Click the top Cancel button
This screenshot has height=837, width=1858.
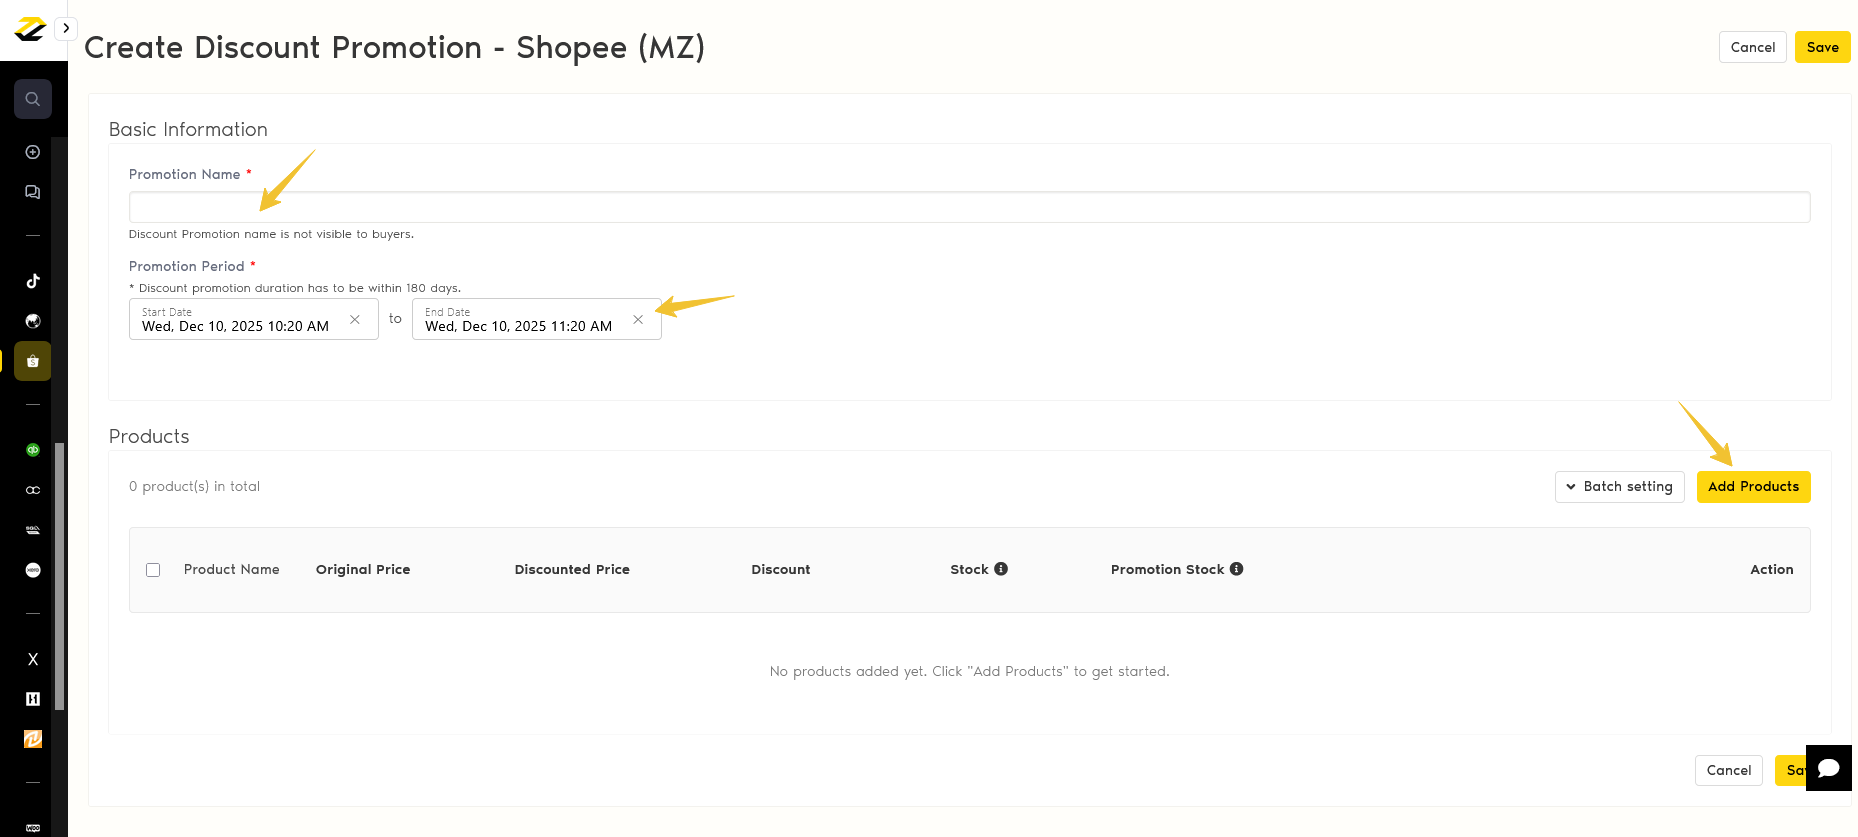point(1753,47)
